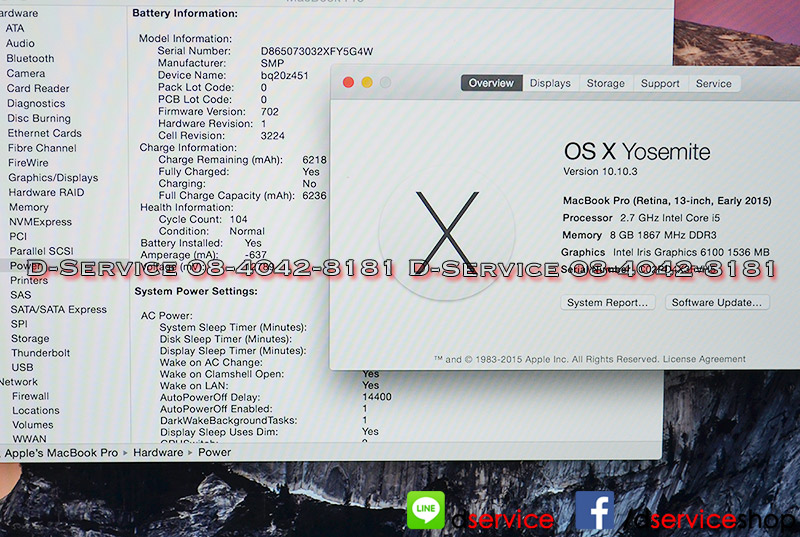
Task: Select ATA in the hardware sidebar
Action: pos(15,28)
